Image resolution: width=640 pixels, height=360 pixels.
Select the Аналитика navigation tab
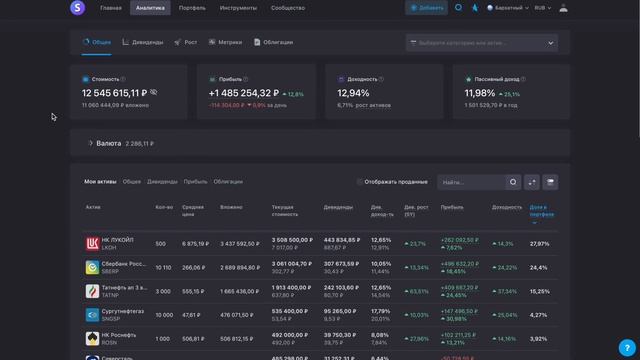coord(150,8)
